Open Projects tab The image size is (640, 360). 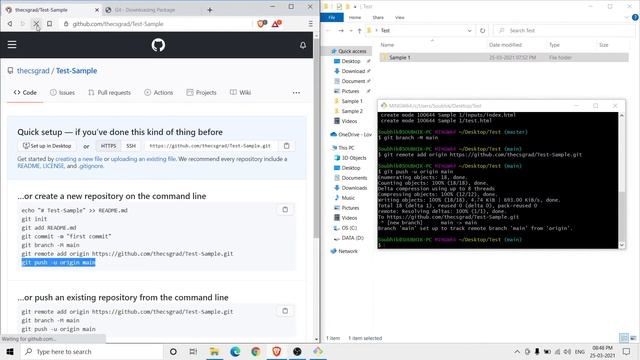pos(201,93)
